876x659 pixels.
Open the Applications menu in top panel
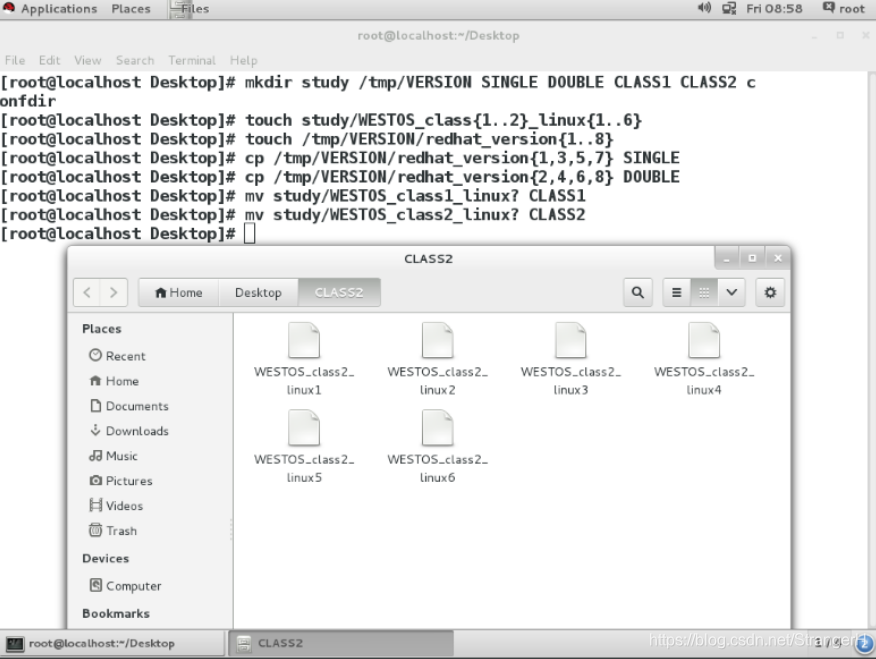59,9
